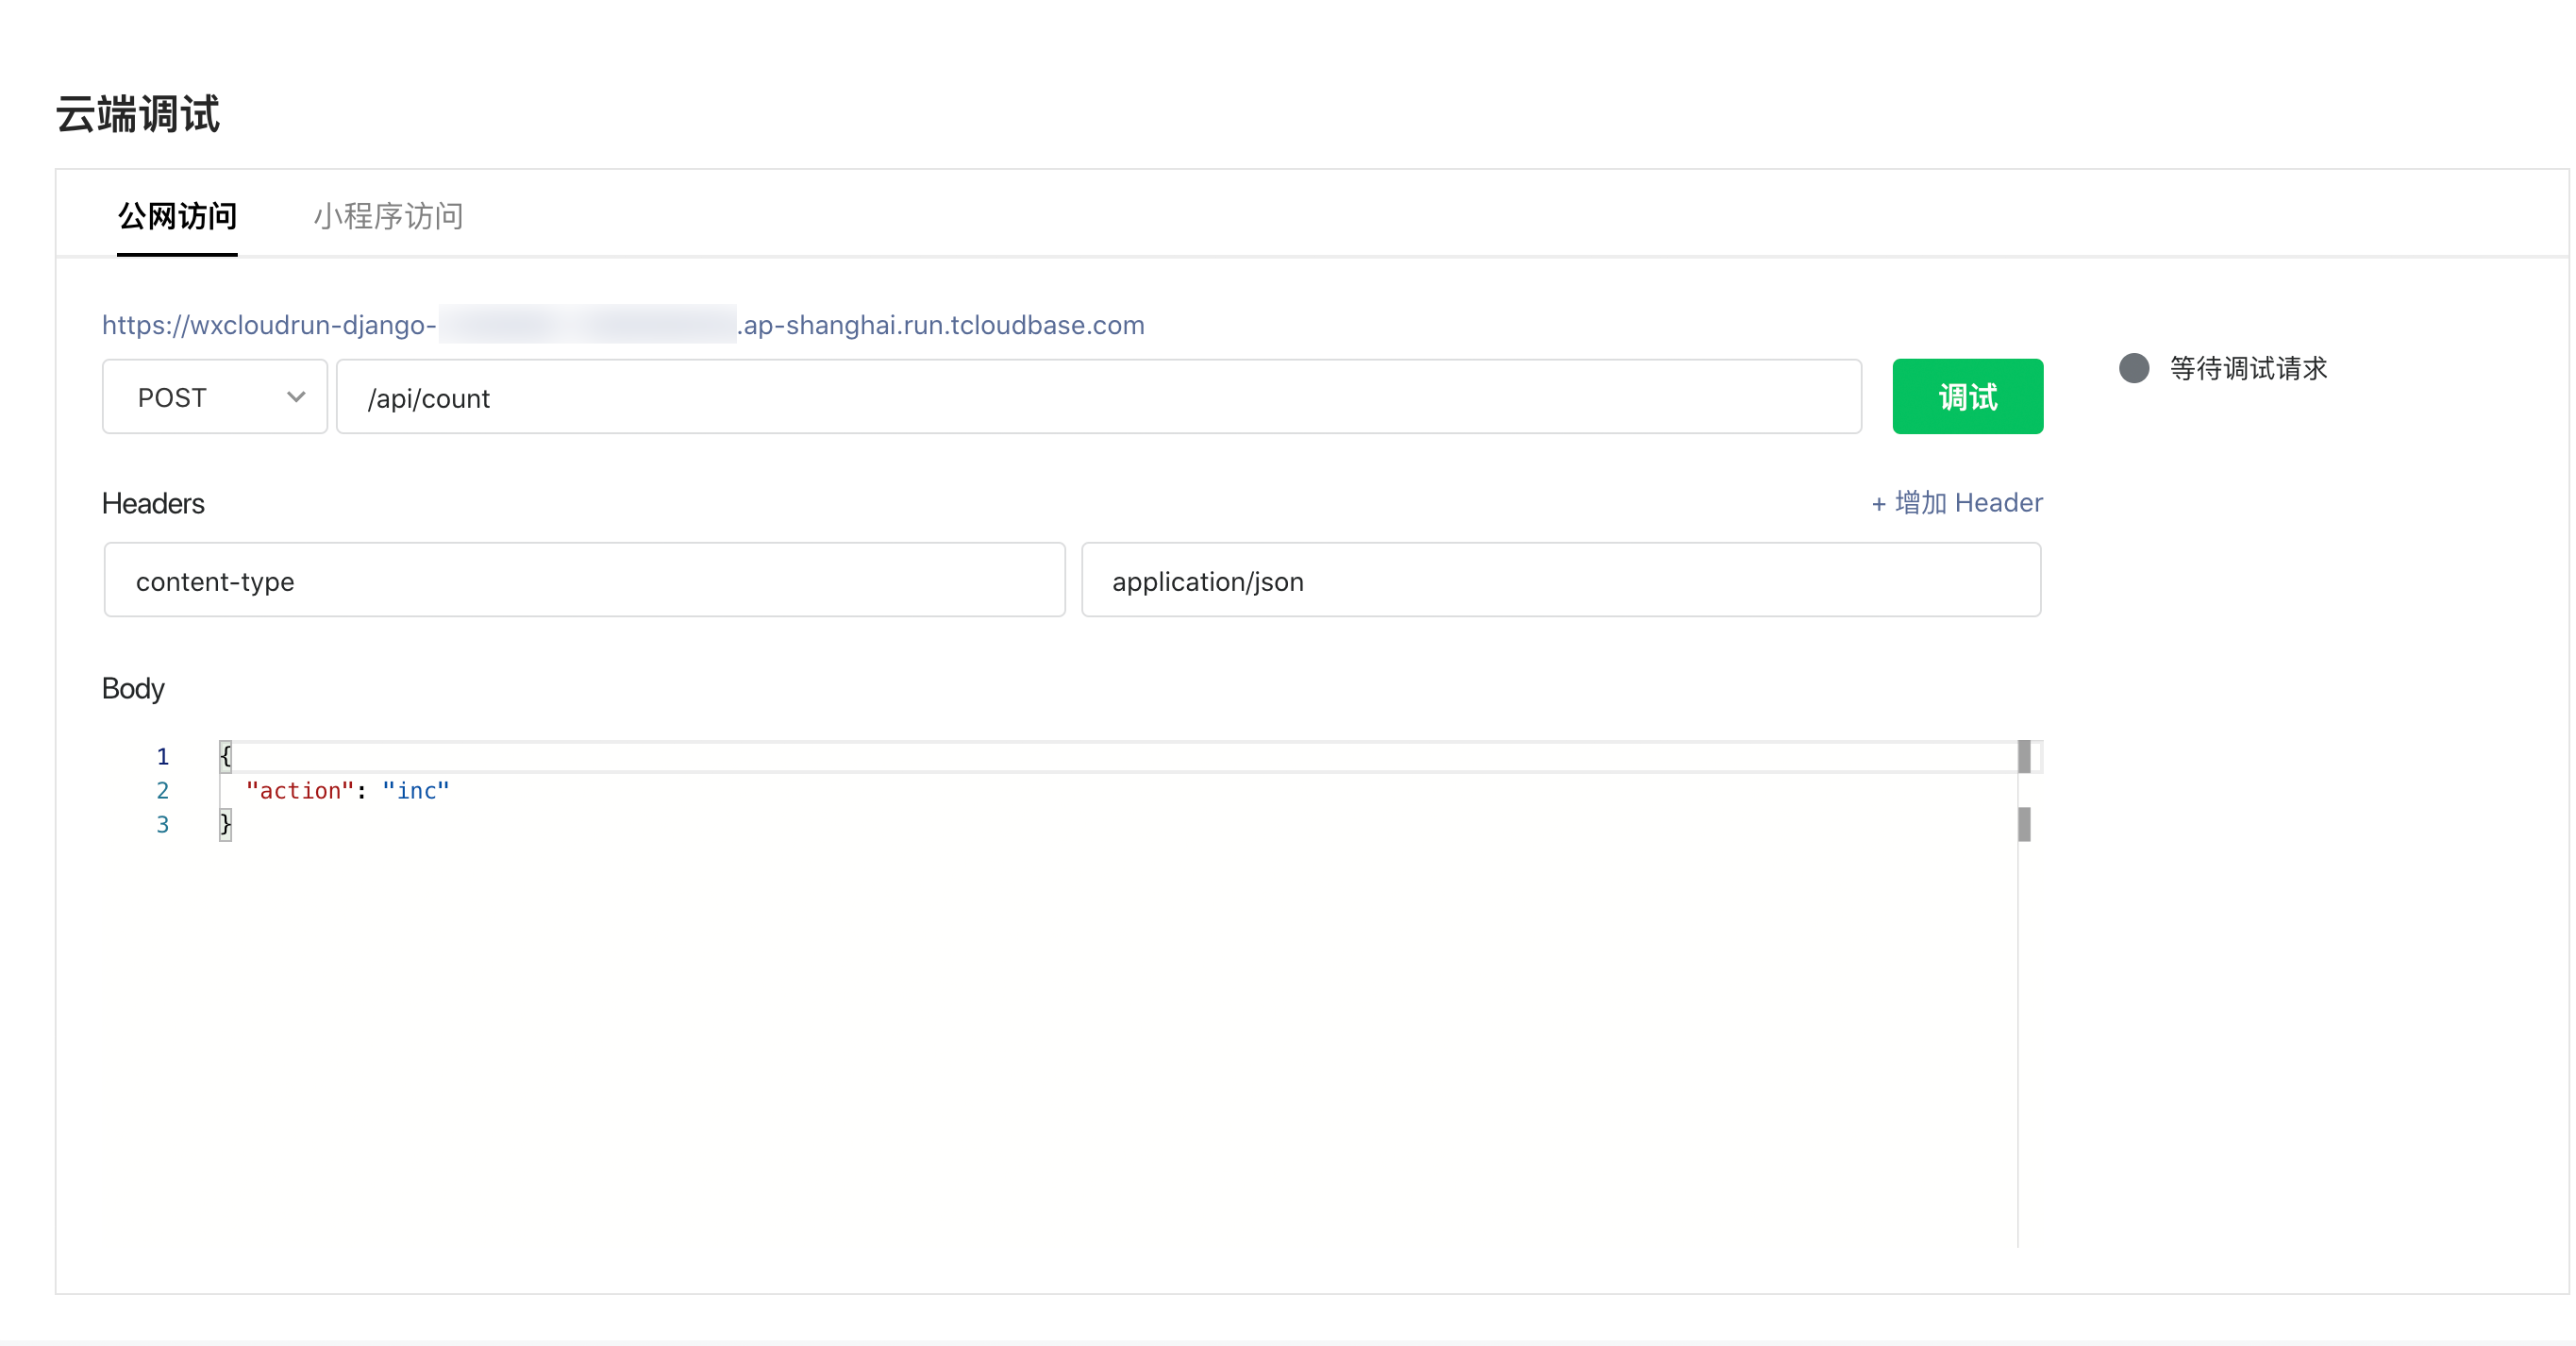This screenshot has width=2576, height=1346.
Task: Click the 等待调试请求 status text
Action: (x=2248, y=368)
